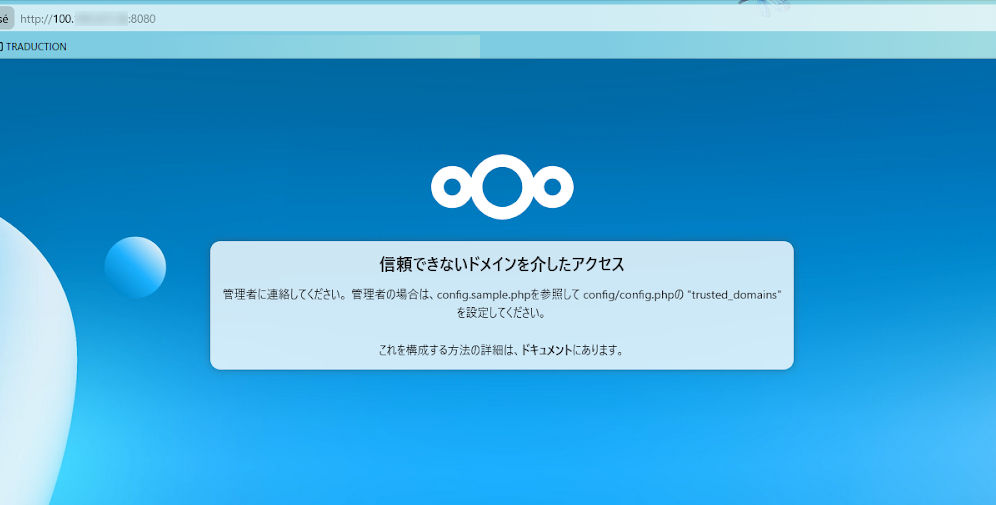Viewport: 996px width, 505px height.
Task: Click the right circle of Nextcloud logo
Action: (553, 186)
